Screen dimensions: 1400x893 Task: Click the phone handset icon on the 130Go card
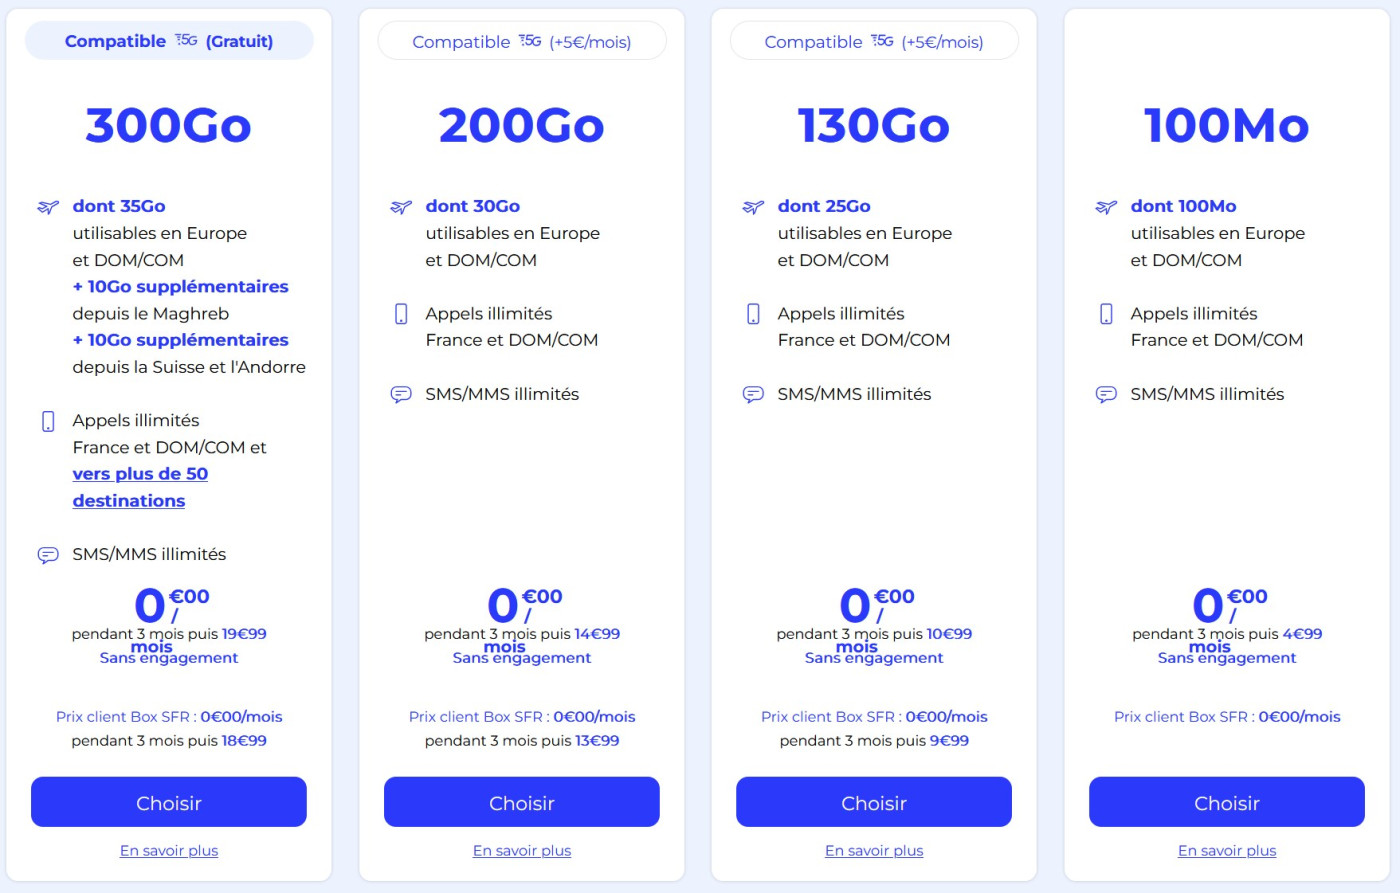pos(752,313)
